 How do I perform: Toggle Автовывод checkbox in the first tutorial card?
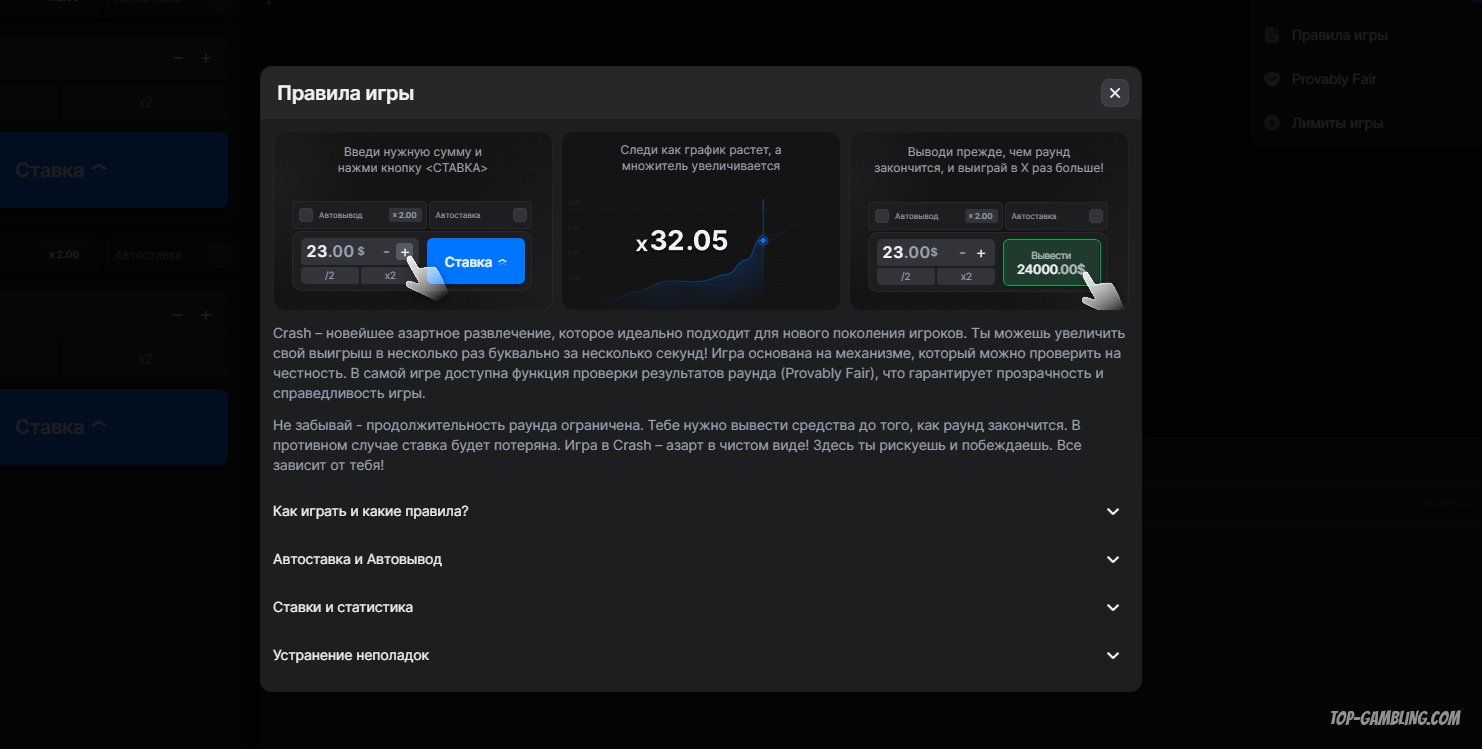[x=306, y=215]
